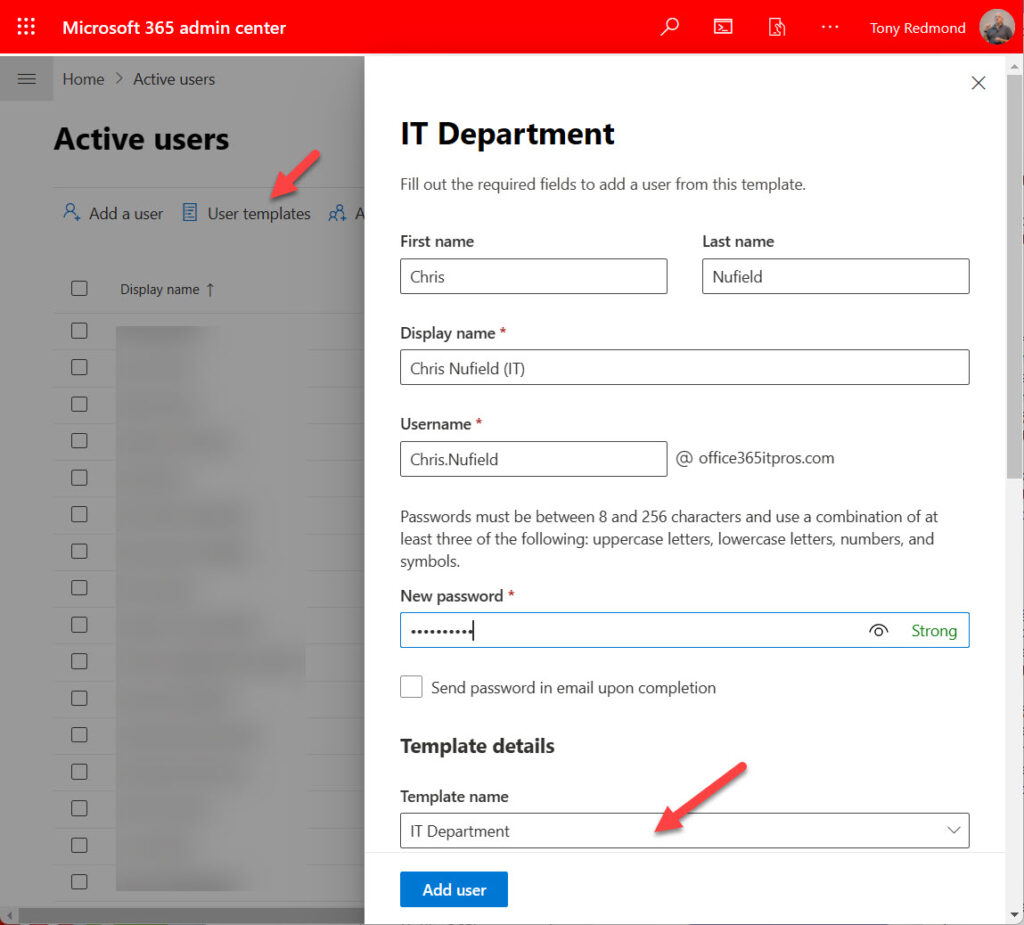The height and width of the screenshot is (925, 1024).
Task: Show password with the eye icon
Action: click(x=878, y=630)
